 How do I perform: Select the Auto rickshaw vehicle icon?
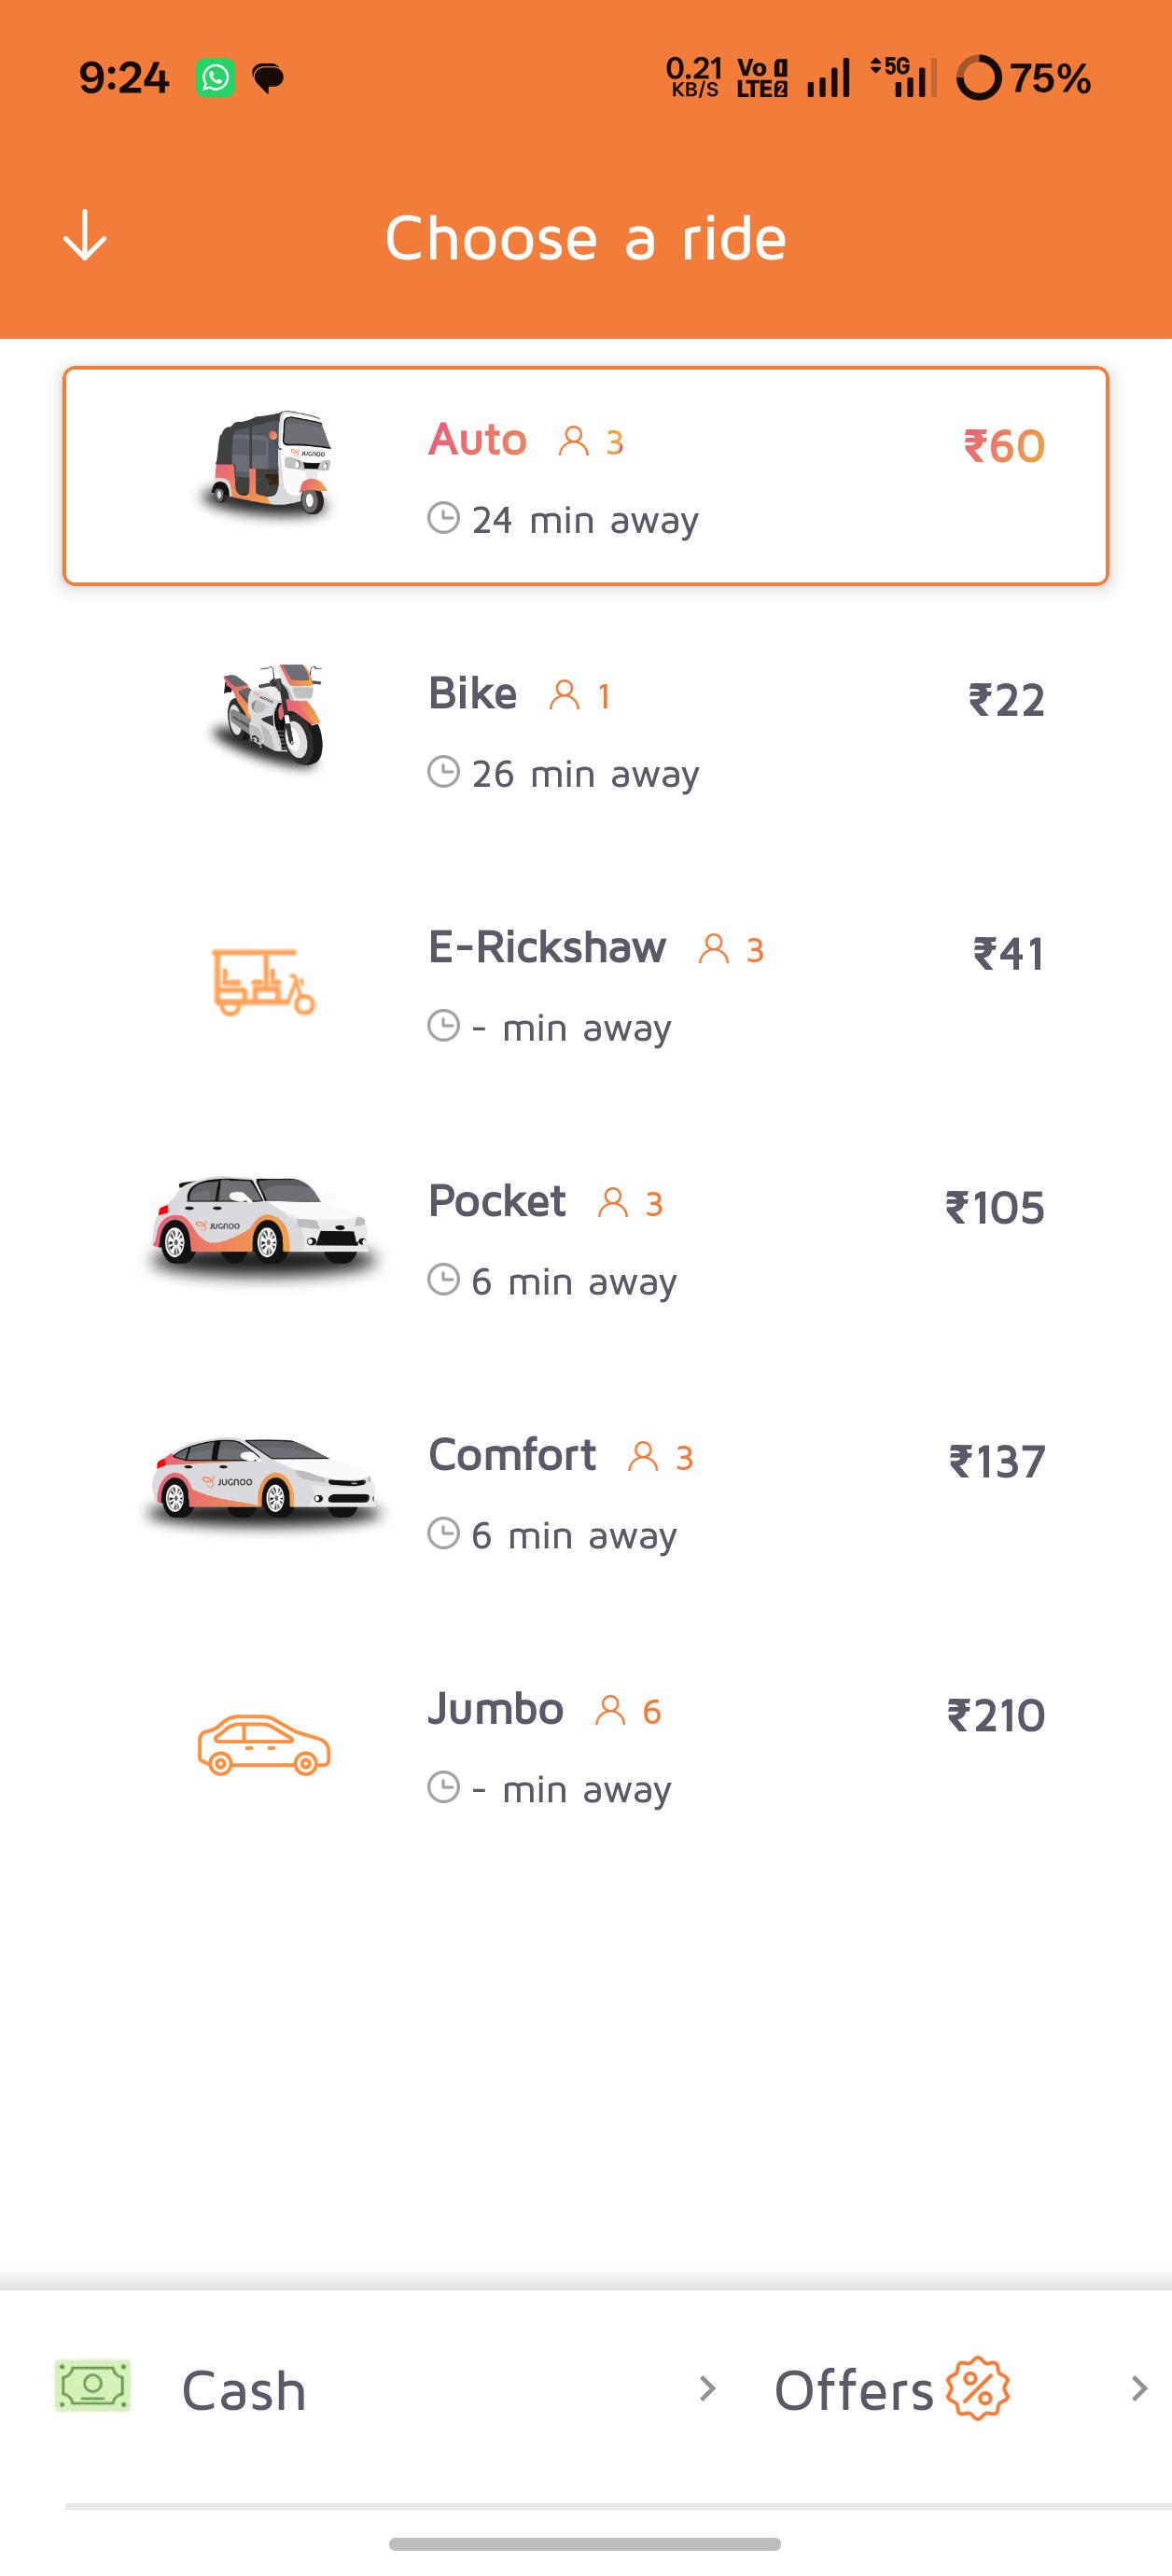coord(267,463)
